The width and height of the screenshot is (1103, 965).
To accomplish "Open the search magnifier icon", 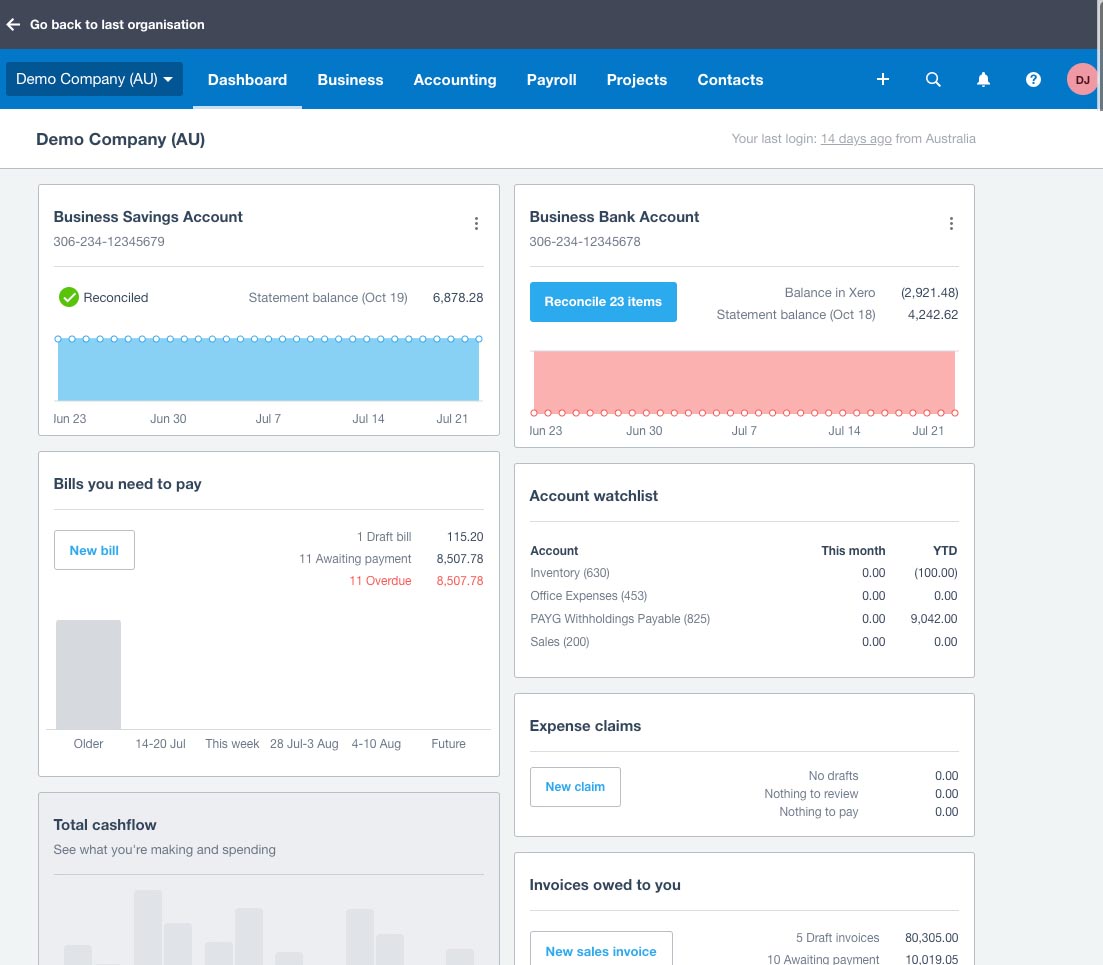I will click(933, 79).
